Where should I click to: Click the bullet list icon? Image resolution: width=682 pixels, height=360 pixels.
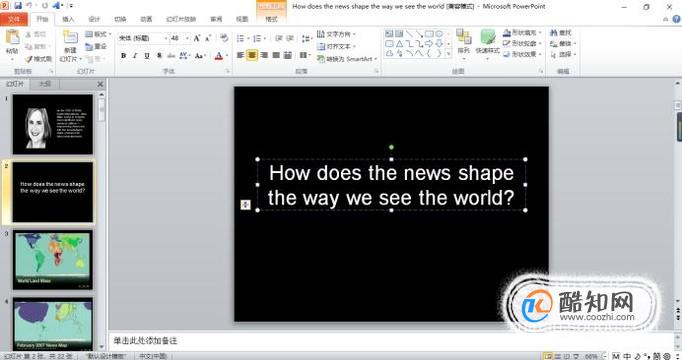(x=241, y=39)
